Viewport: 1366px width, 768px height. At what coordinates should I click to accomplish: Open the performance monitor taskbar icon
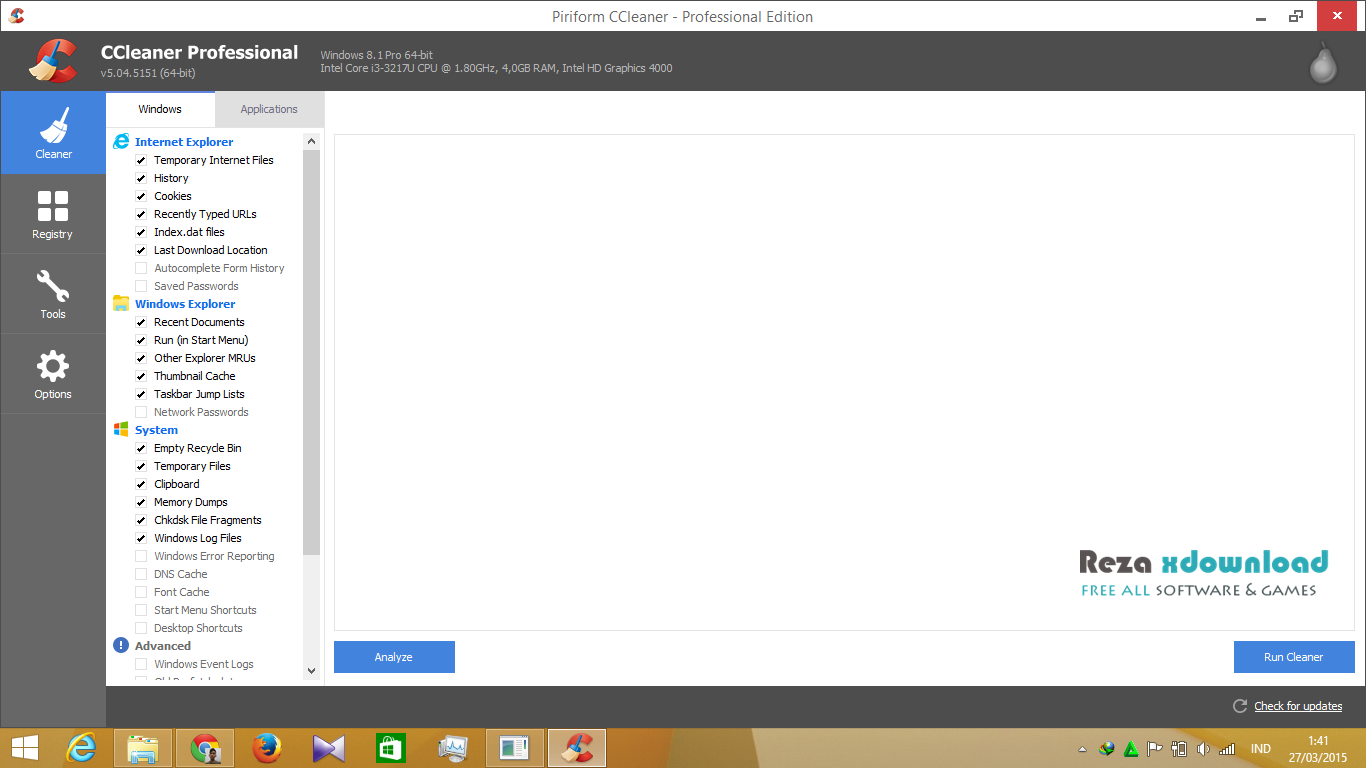(453, 748)
